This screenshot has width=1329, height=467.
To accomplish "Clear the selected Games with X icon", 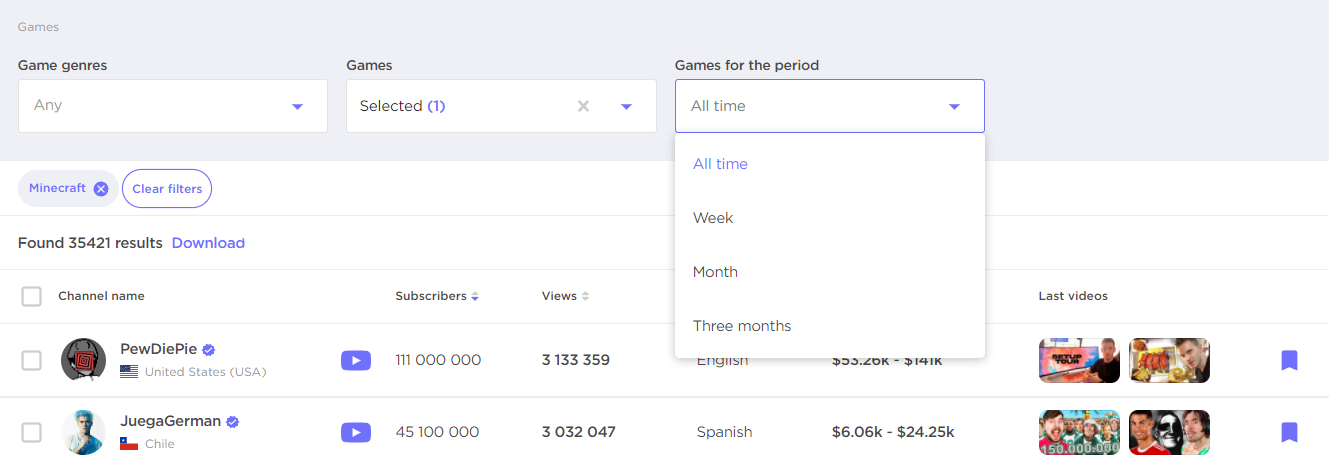I will (x=584, y=106).
